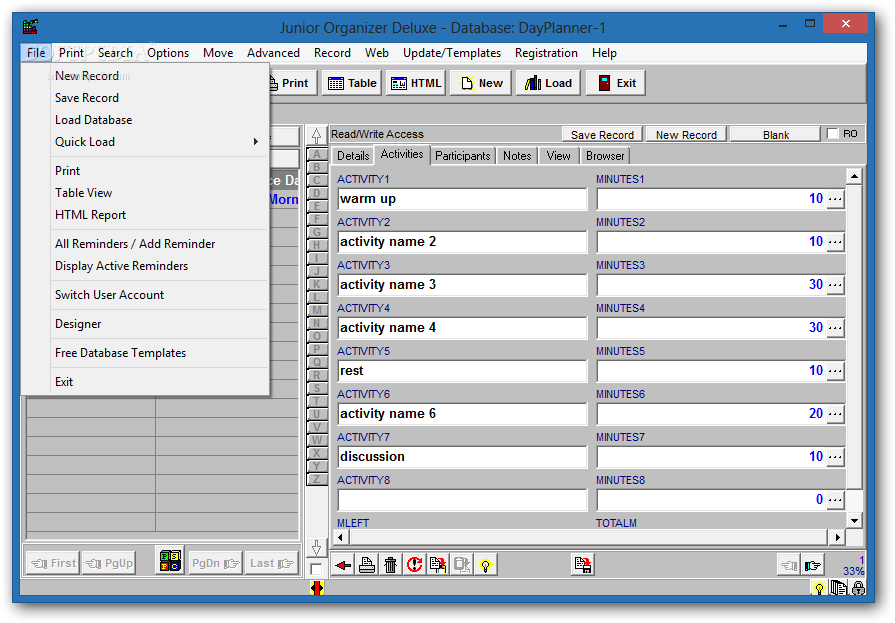Click the printer icon in bottom toolbar
The width and height of the screenshot is (895, 623).
click(x=367, y=565)
